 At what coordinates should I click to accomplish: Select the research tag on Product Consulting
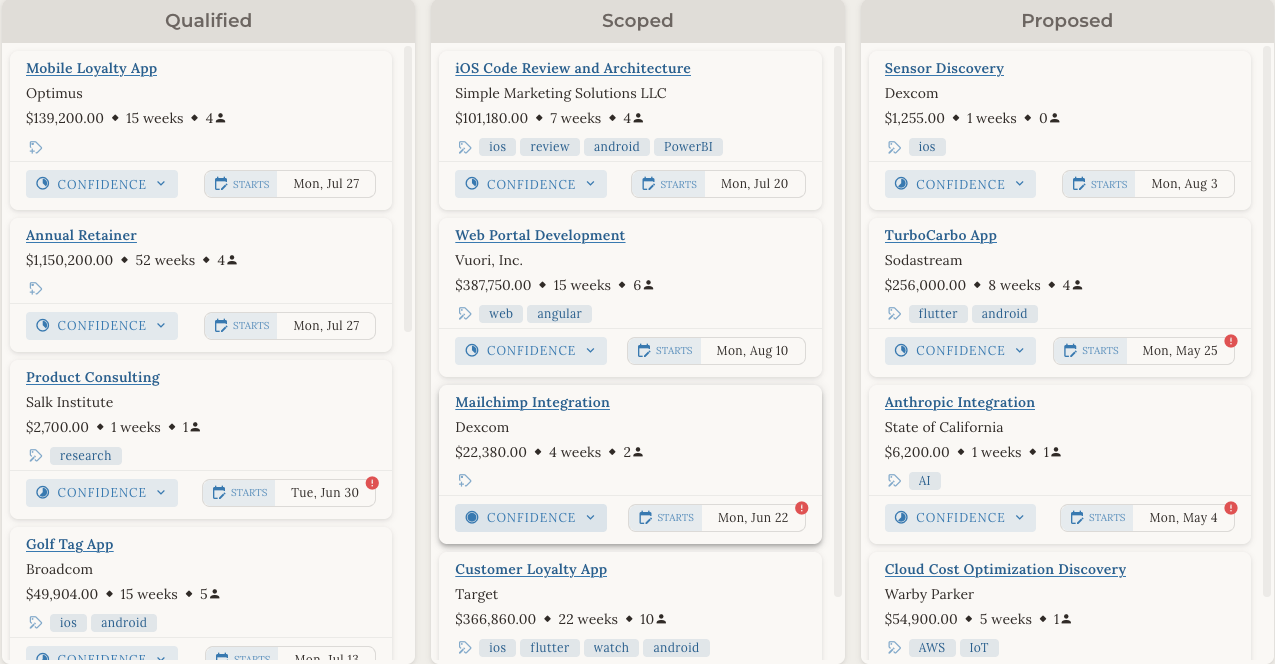coord(86,456)
